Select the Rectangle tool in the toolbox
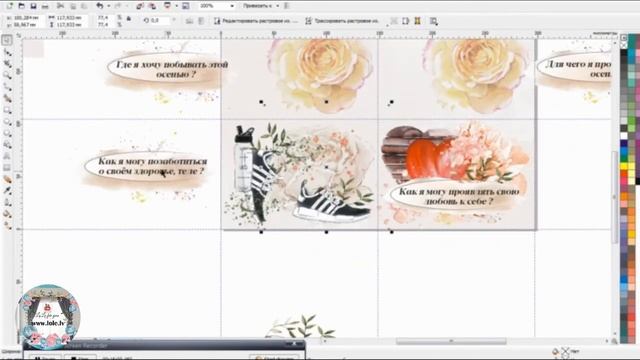The image size is (640, 360). (7, 110)
